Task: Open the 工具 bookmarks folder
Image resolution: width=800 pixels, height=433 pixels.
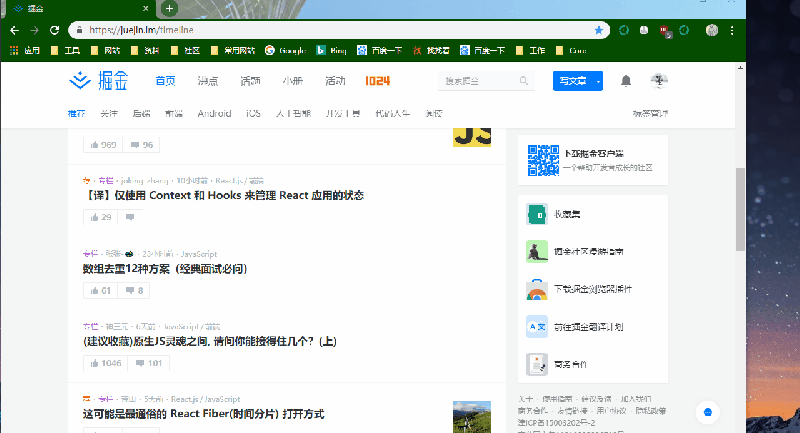Action: pos(65,50)
